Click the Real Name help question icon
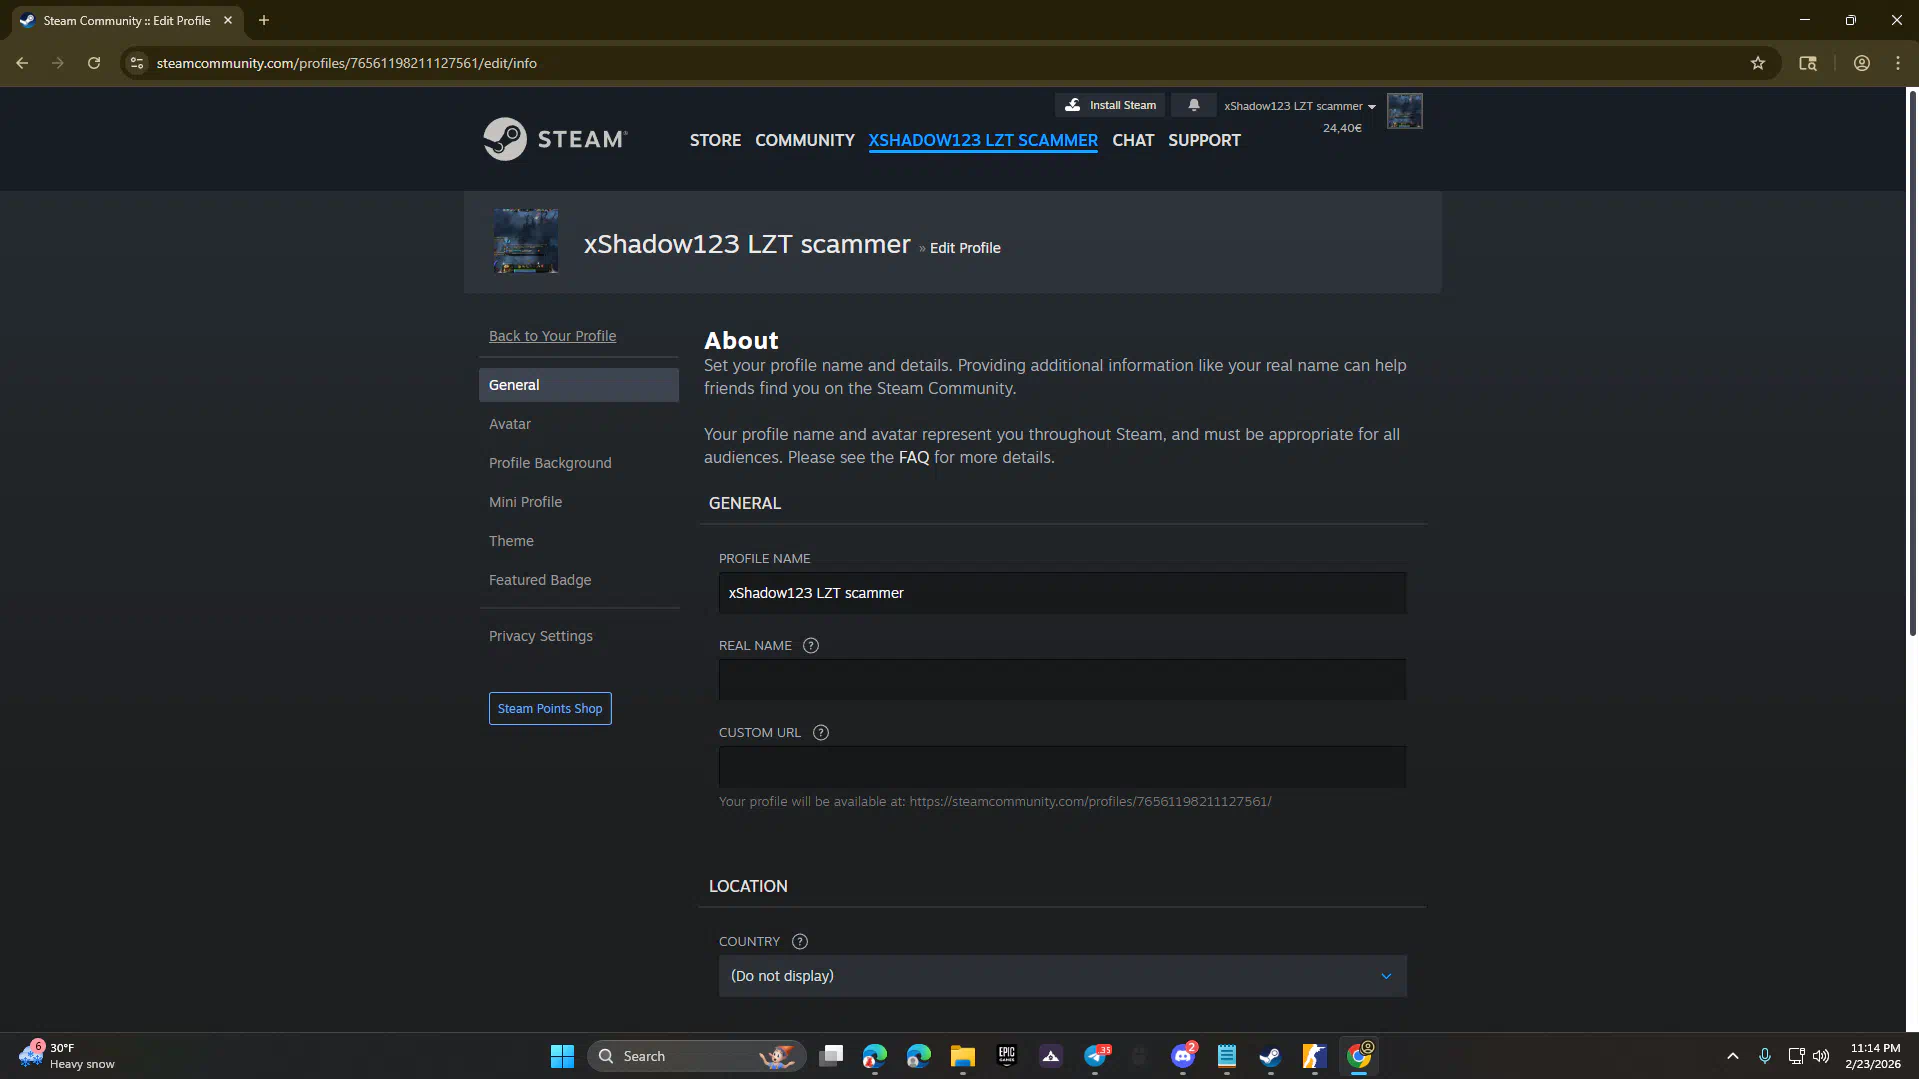The width and height of the screenshot is (1919, 1079). pos(811,646)
